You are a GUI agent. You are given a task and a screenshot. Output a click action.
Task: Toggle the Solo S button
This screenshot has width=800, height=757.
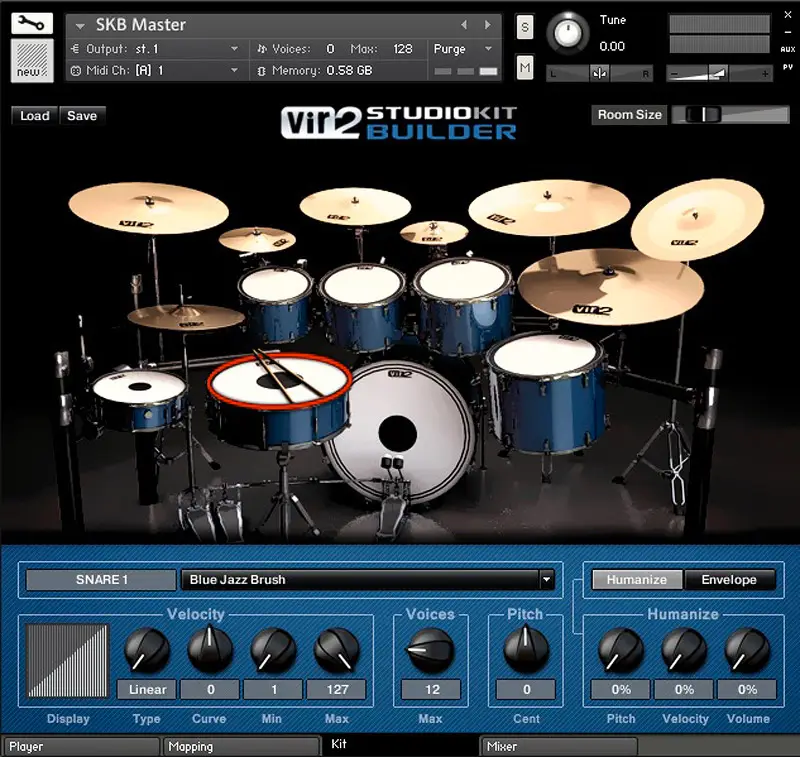click(x=525, y=27)
